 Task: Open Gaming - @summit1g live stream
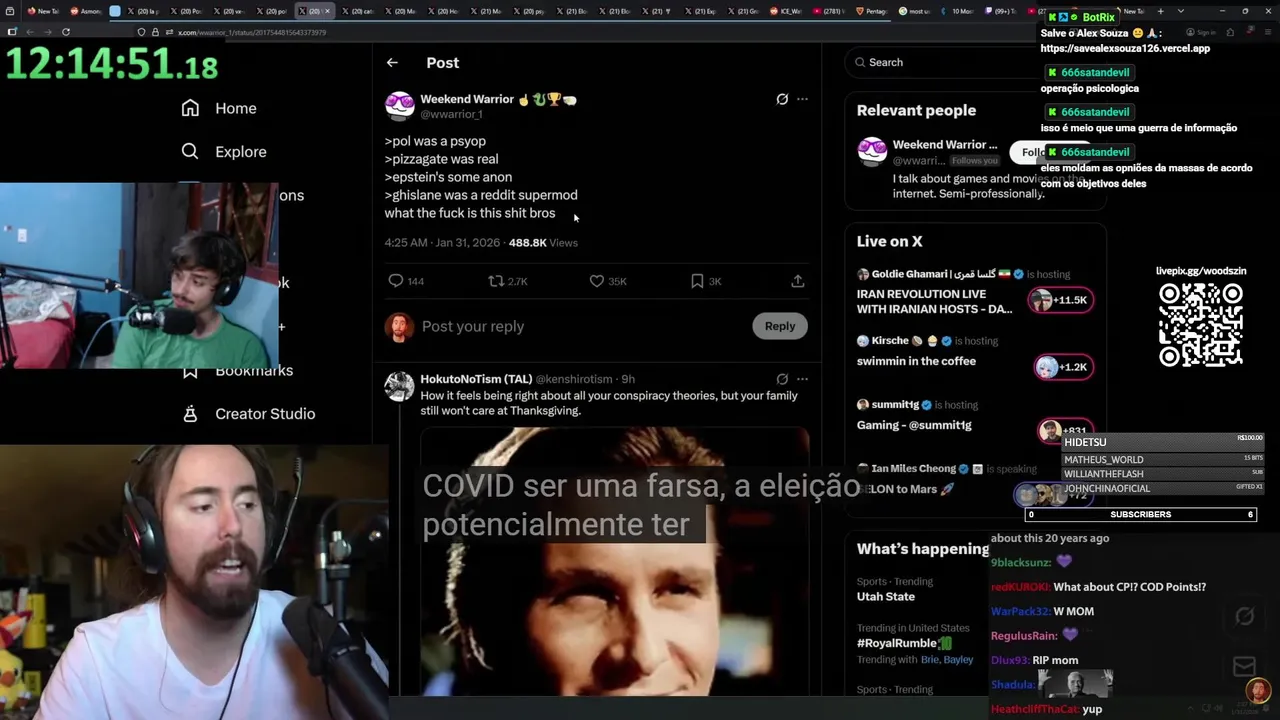pos(914,425)
